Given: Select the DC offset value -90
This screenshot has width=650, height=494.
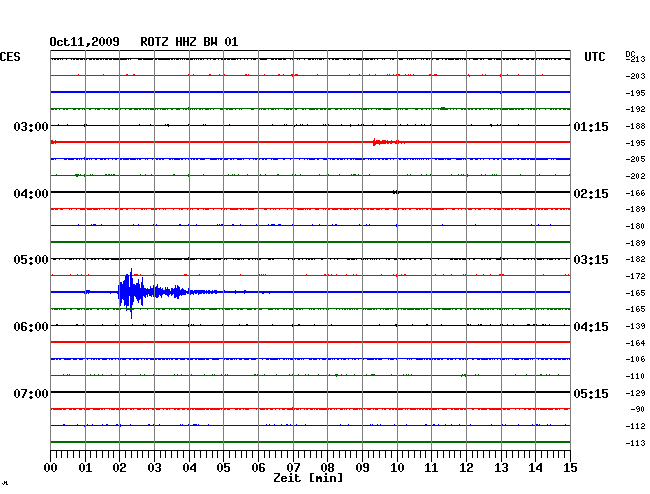Looking at the screenshot, I should click(x=638, y=409).
